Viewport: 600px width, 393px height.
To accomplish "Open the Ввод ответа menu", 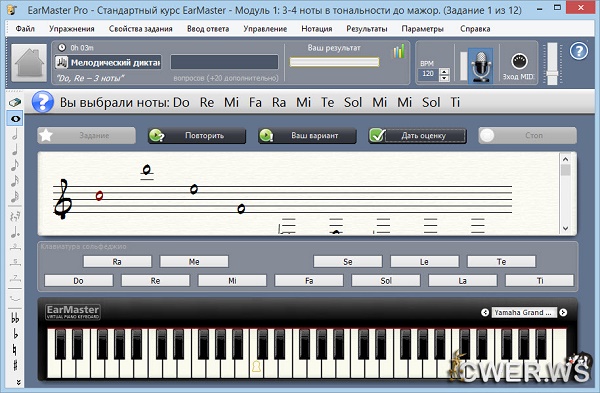I will coord(208,29).
